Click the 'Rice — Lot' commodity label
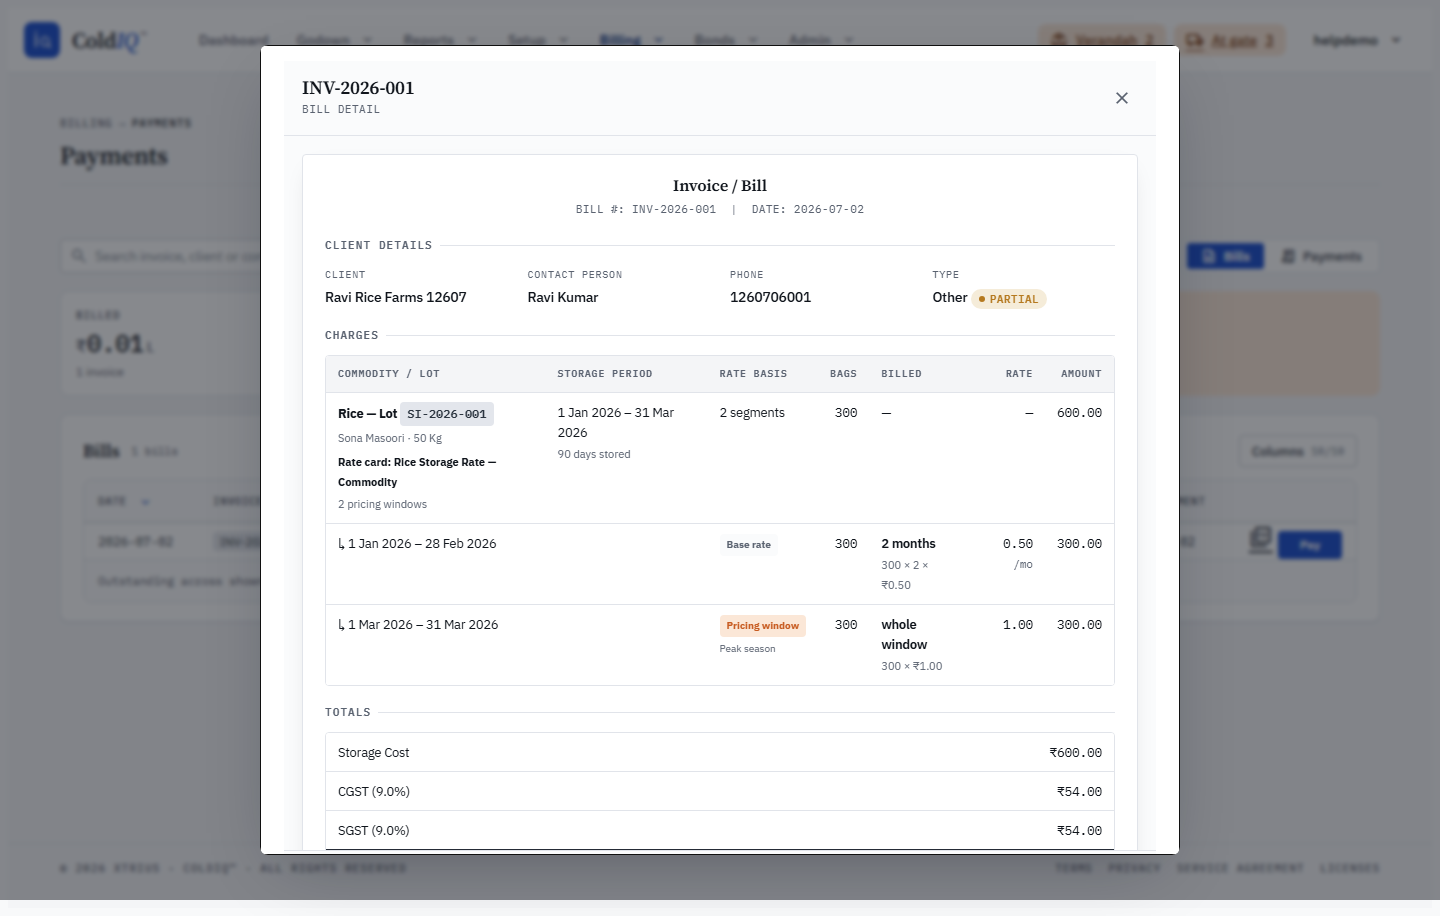This screenshot has height=916, width=1440. point(367,414)
